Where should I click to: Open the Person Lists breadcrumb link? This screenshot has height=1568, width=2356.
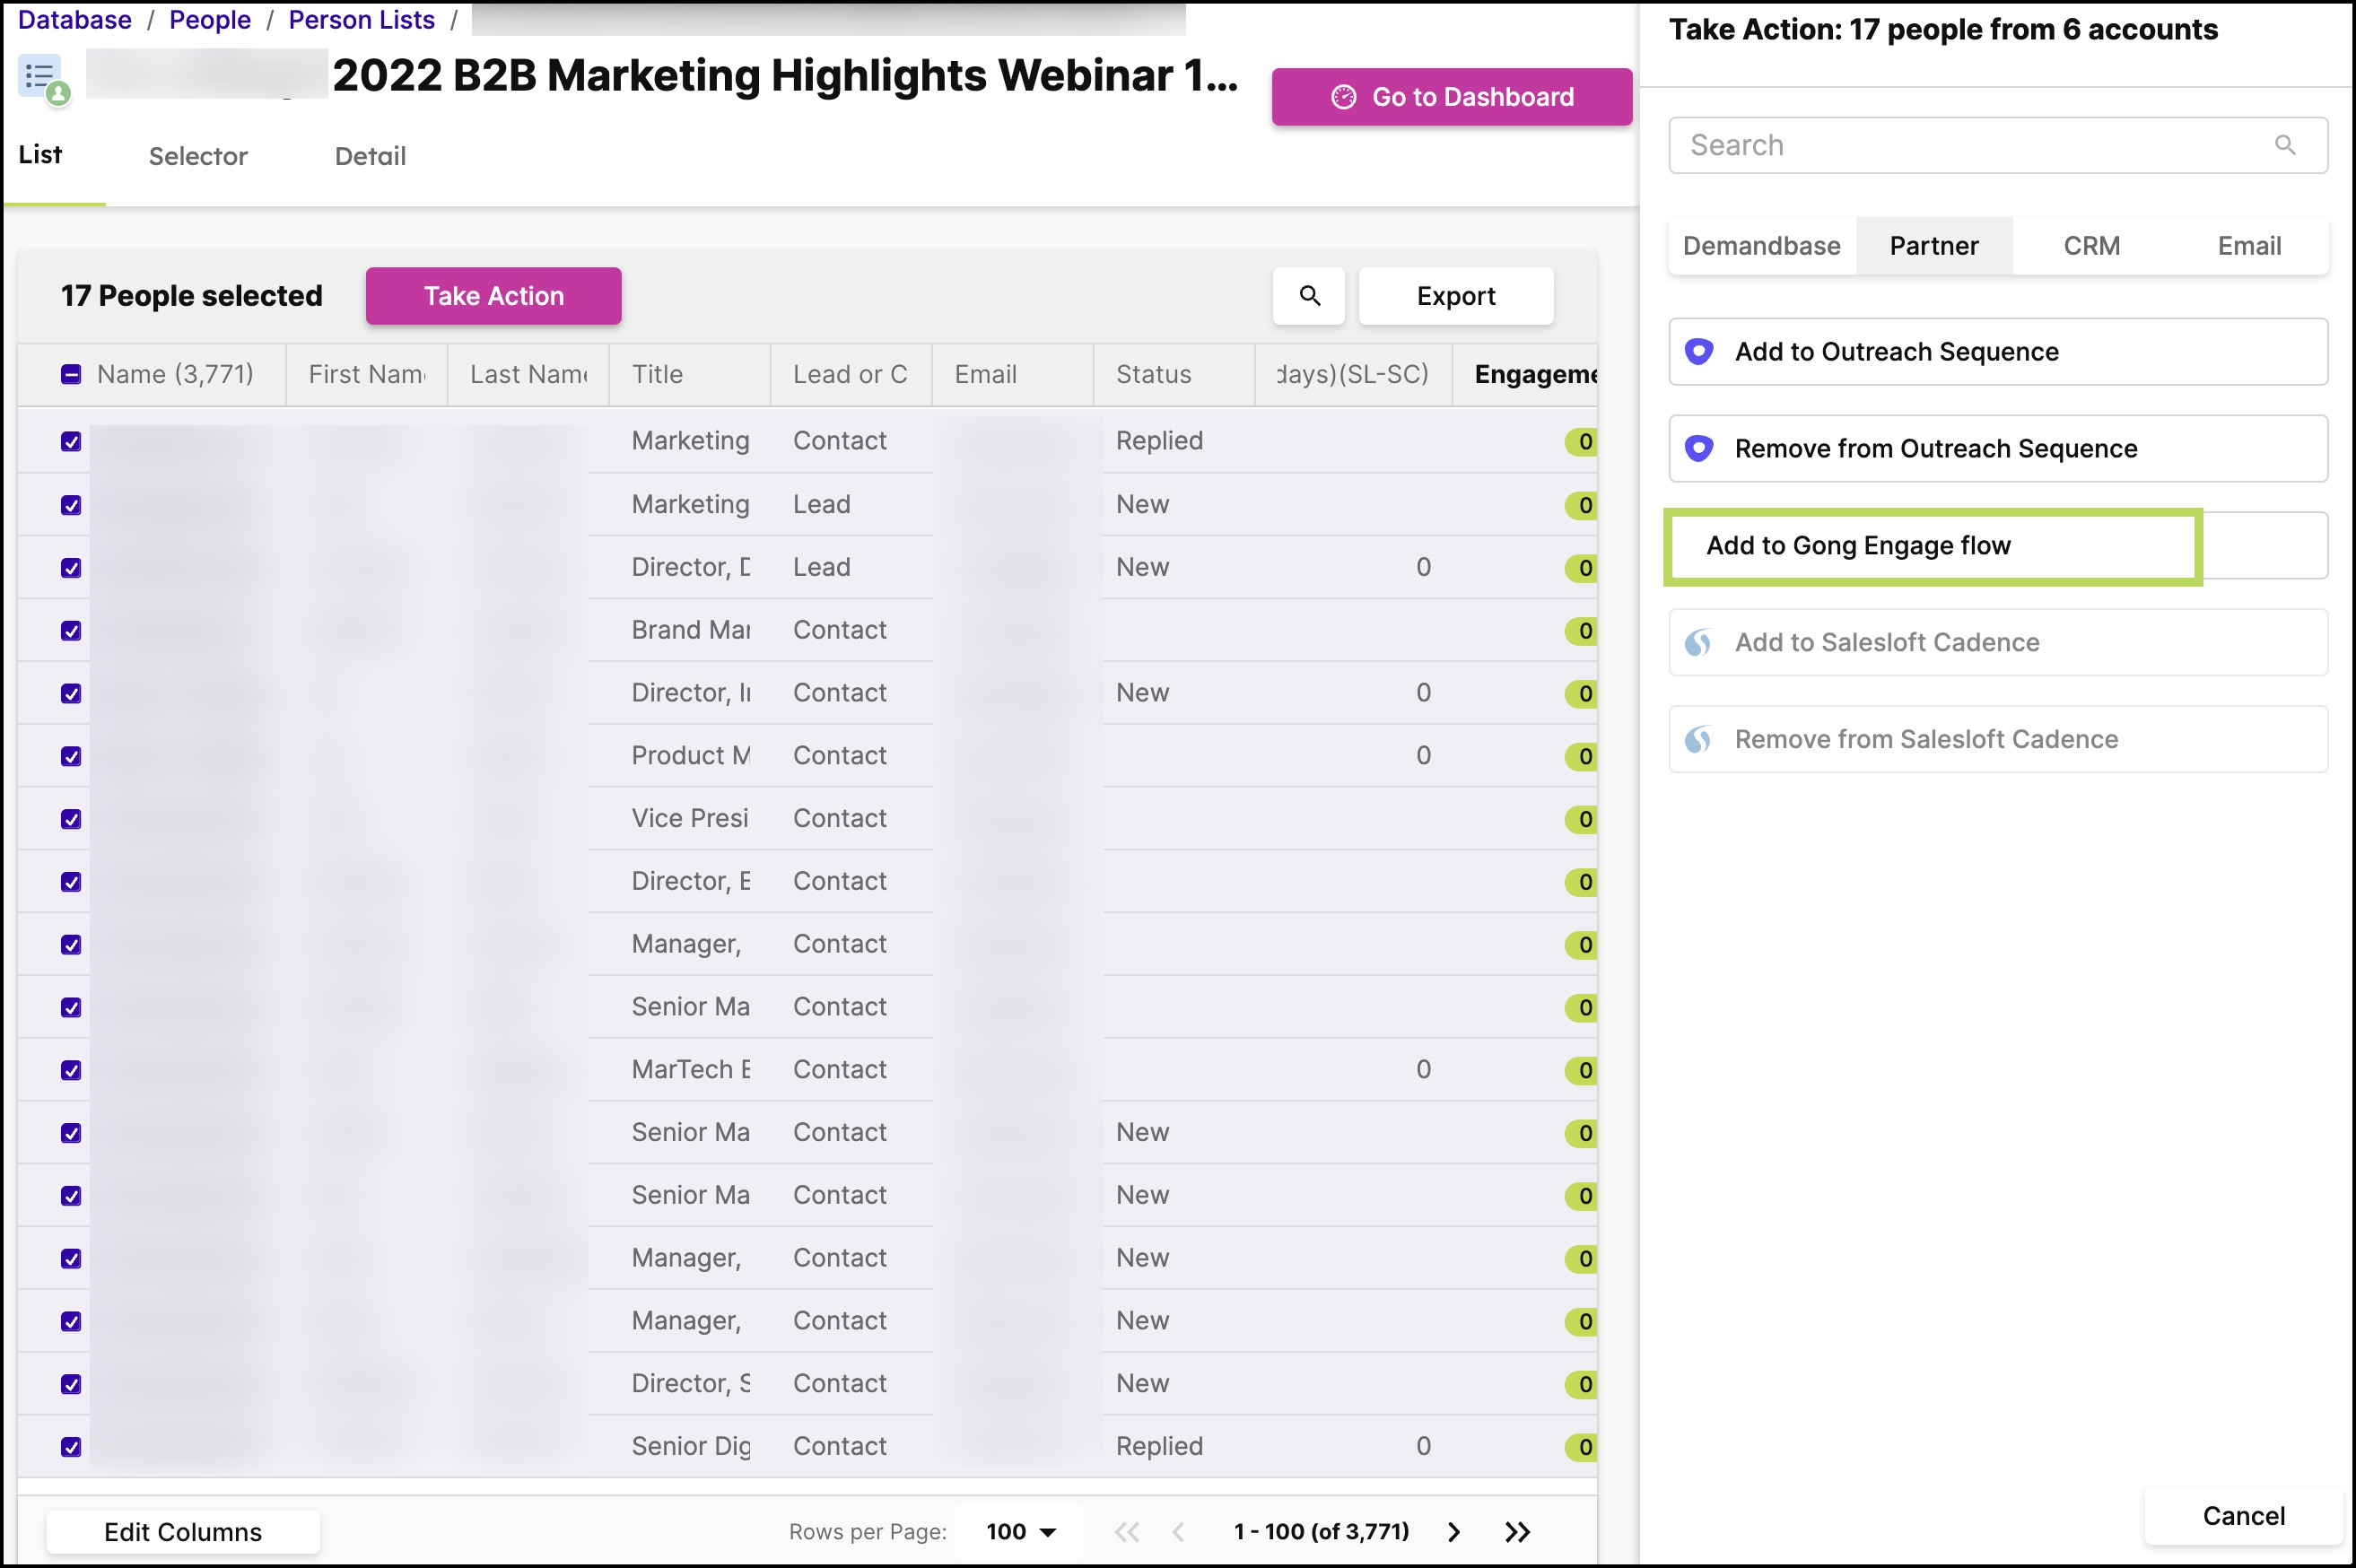tap(361, 20)
